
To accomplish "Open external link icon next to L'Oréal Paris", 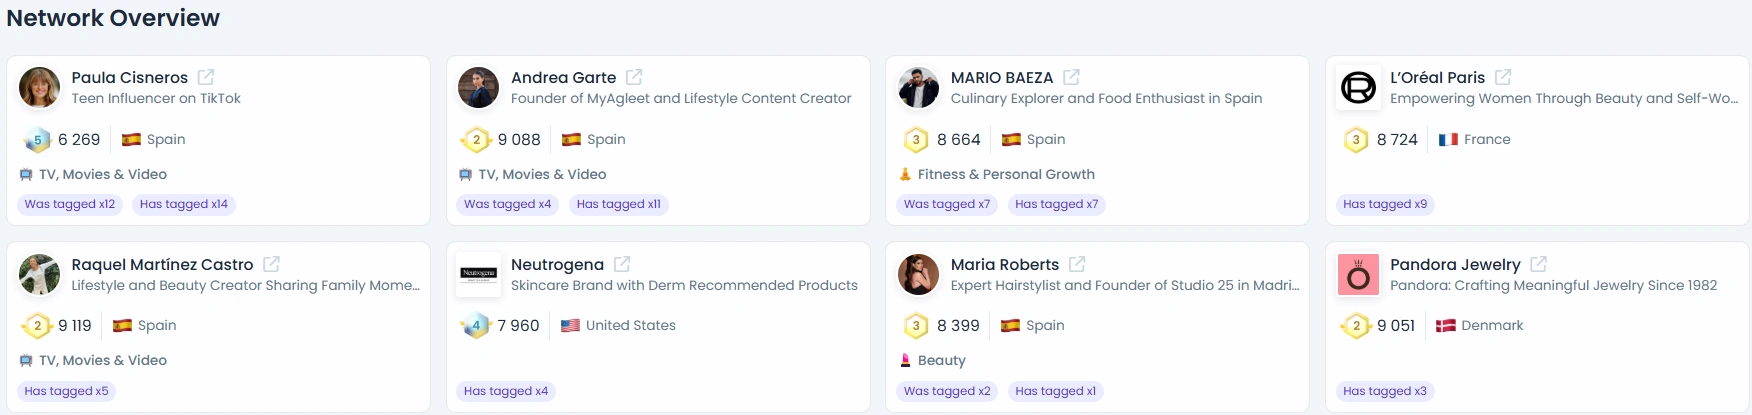I will coord(1503,77).
